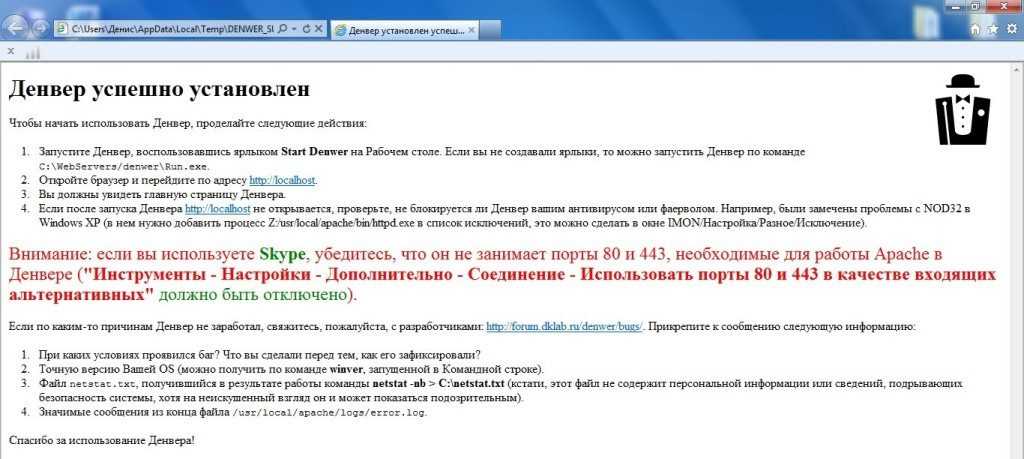This screenshot has height=459, width=1024.
Task: Open the forum.dklab.ru/denwer/bugs link
Action: coord(565,326)
